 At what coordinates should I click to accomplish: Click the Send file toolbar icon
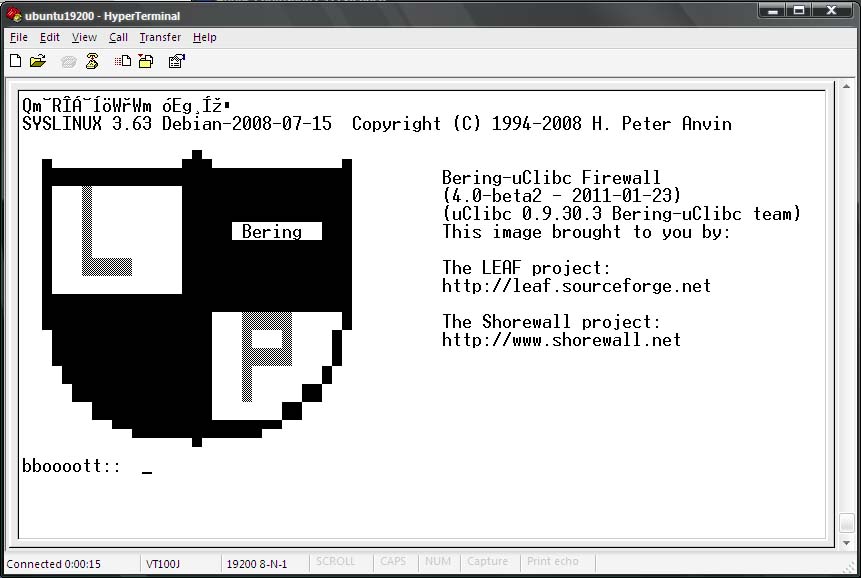click(123, 61)
